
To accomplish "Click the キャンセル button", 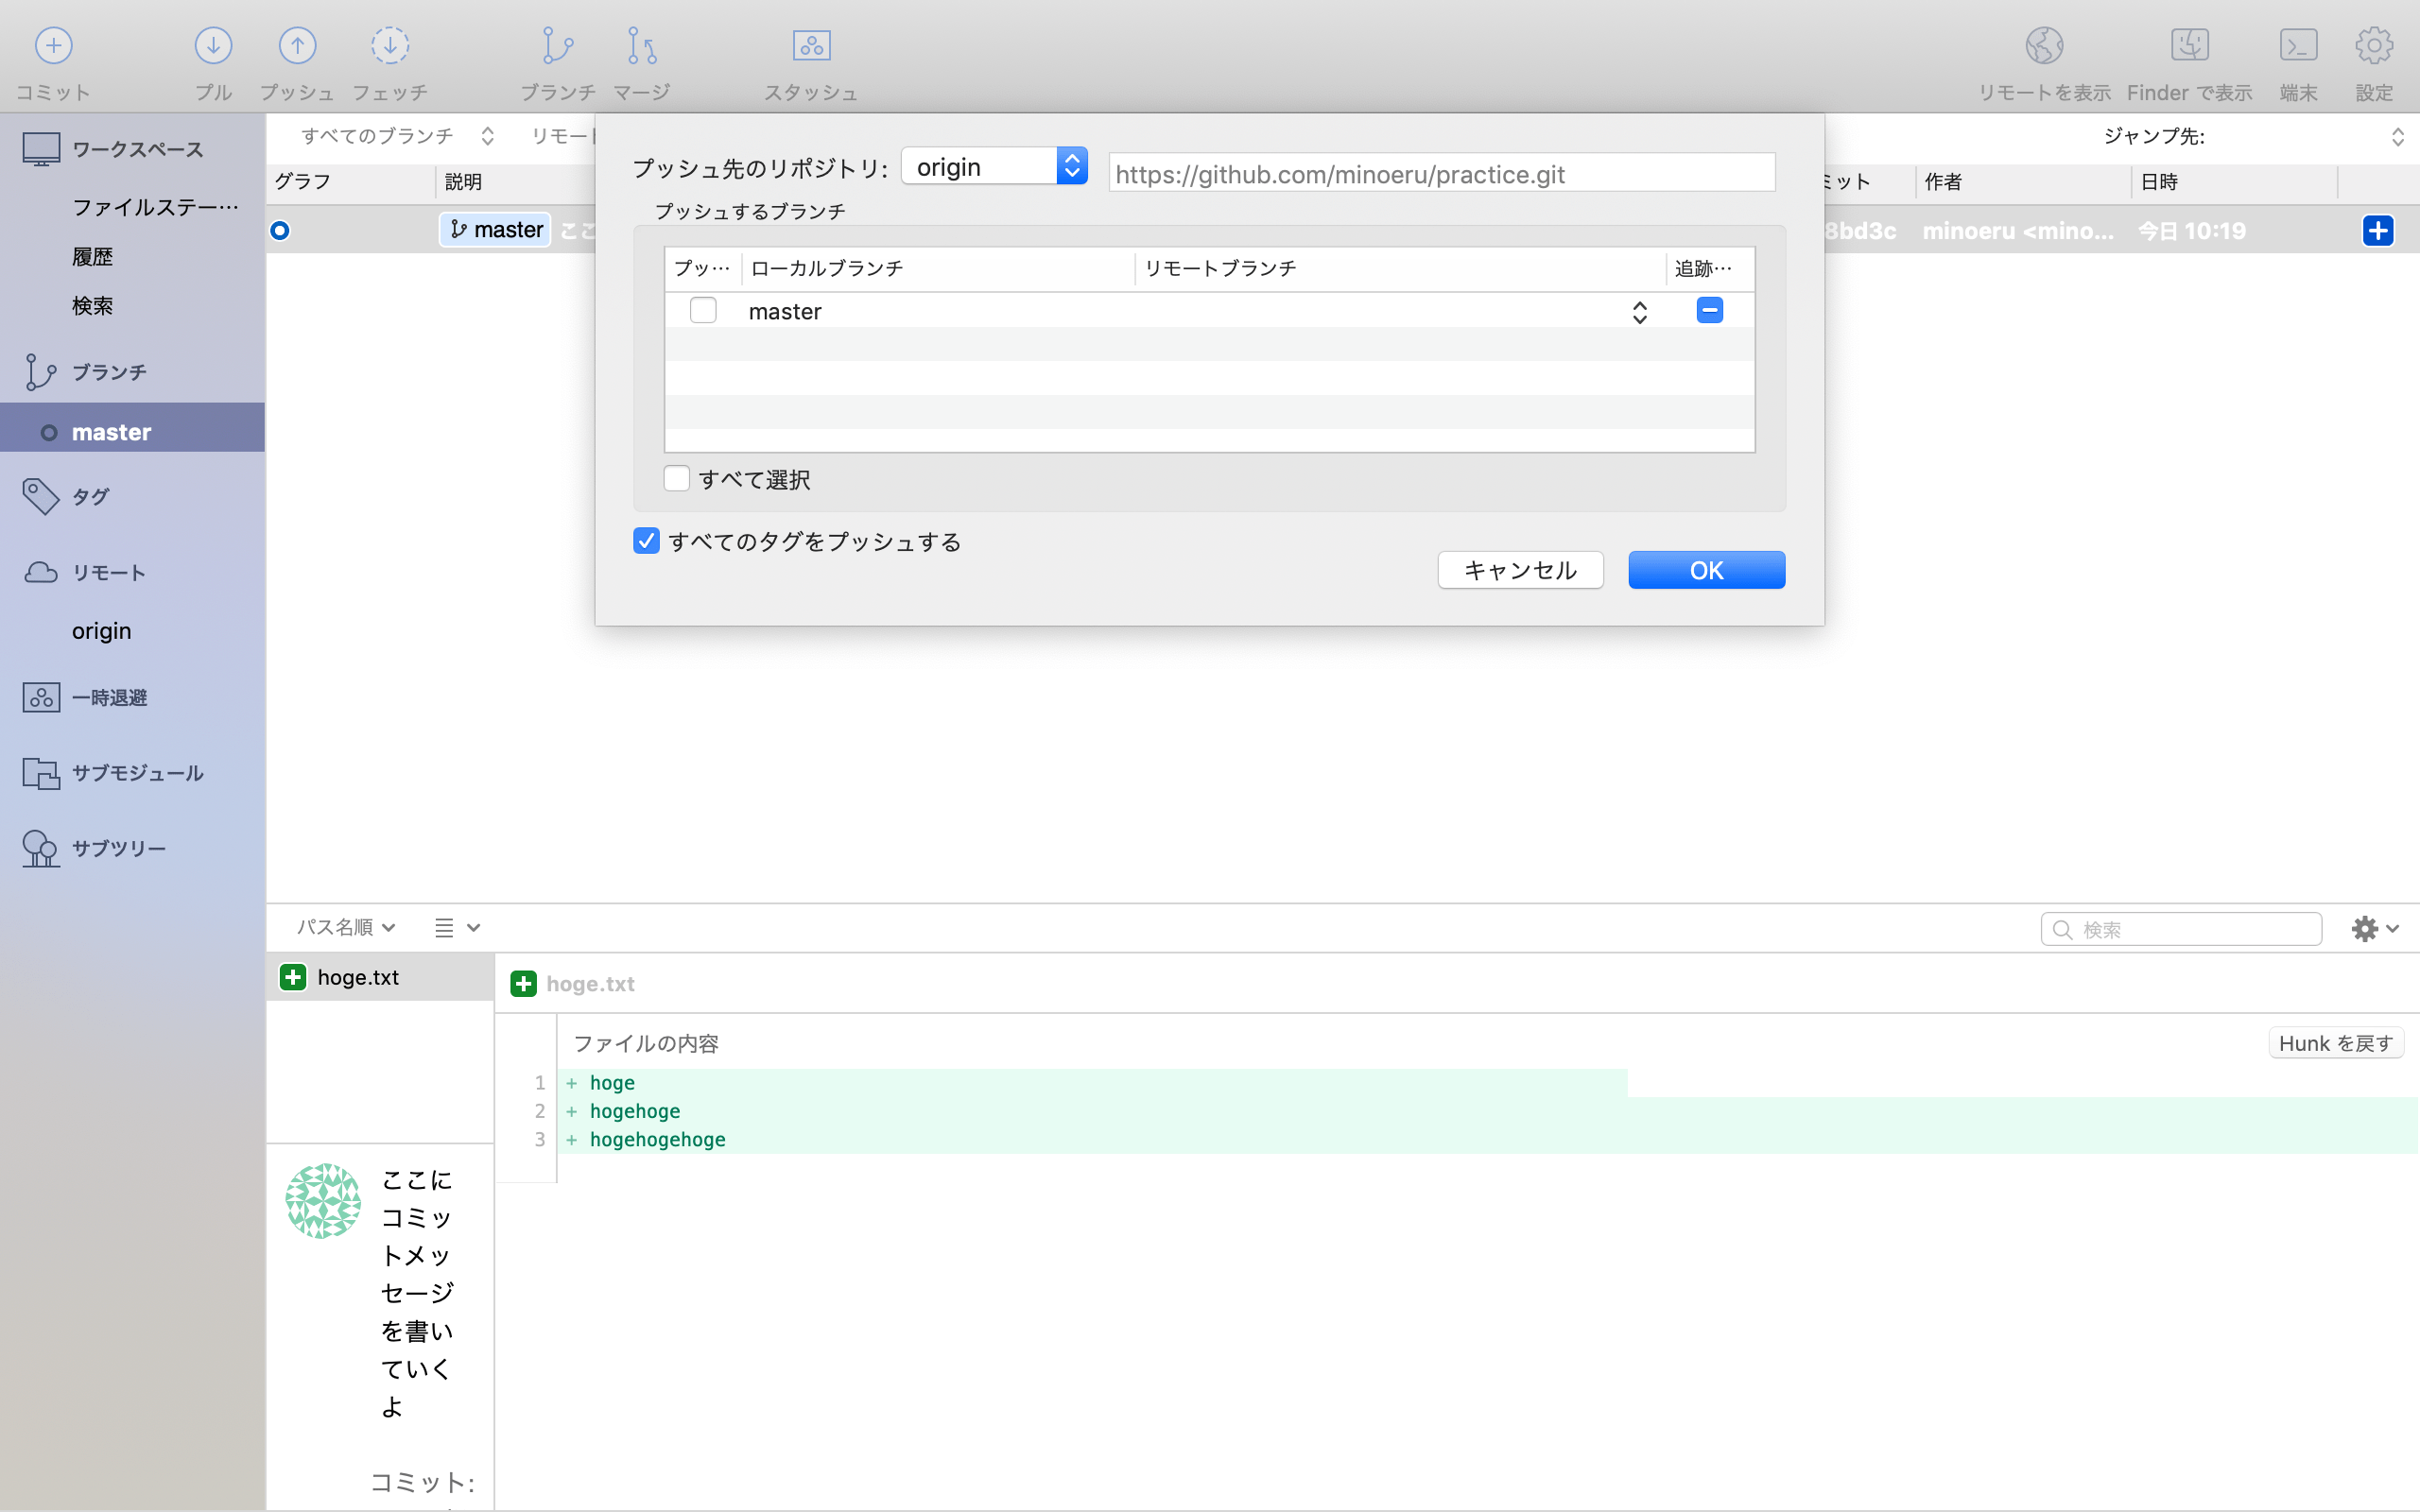I will pos(1519,570).
